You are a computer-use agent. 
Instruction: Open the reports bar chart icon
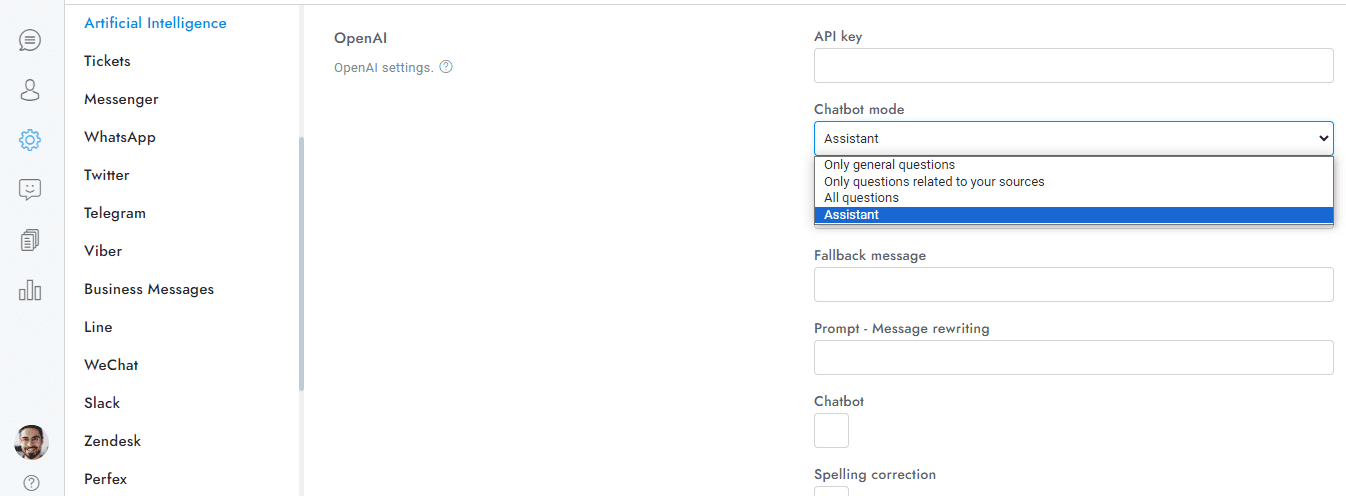coord(30,290)
